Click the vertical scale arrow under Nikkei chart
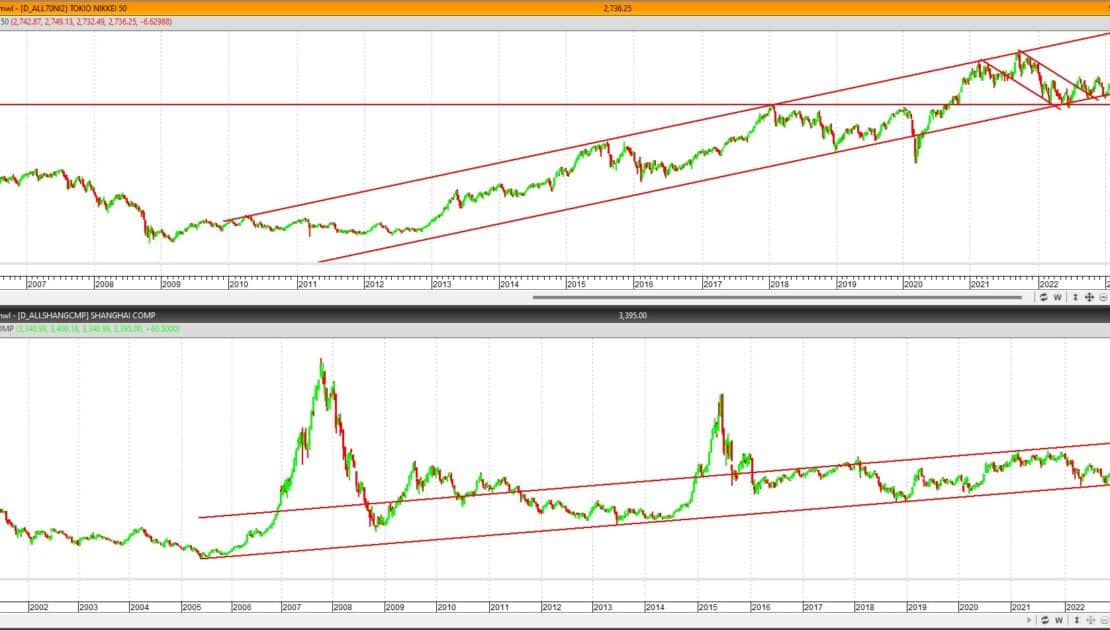The width and height of the screenshot is (1110, 630). click(1075, 297)
